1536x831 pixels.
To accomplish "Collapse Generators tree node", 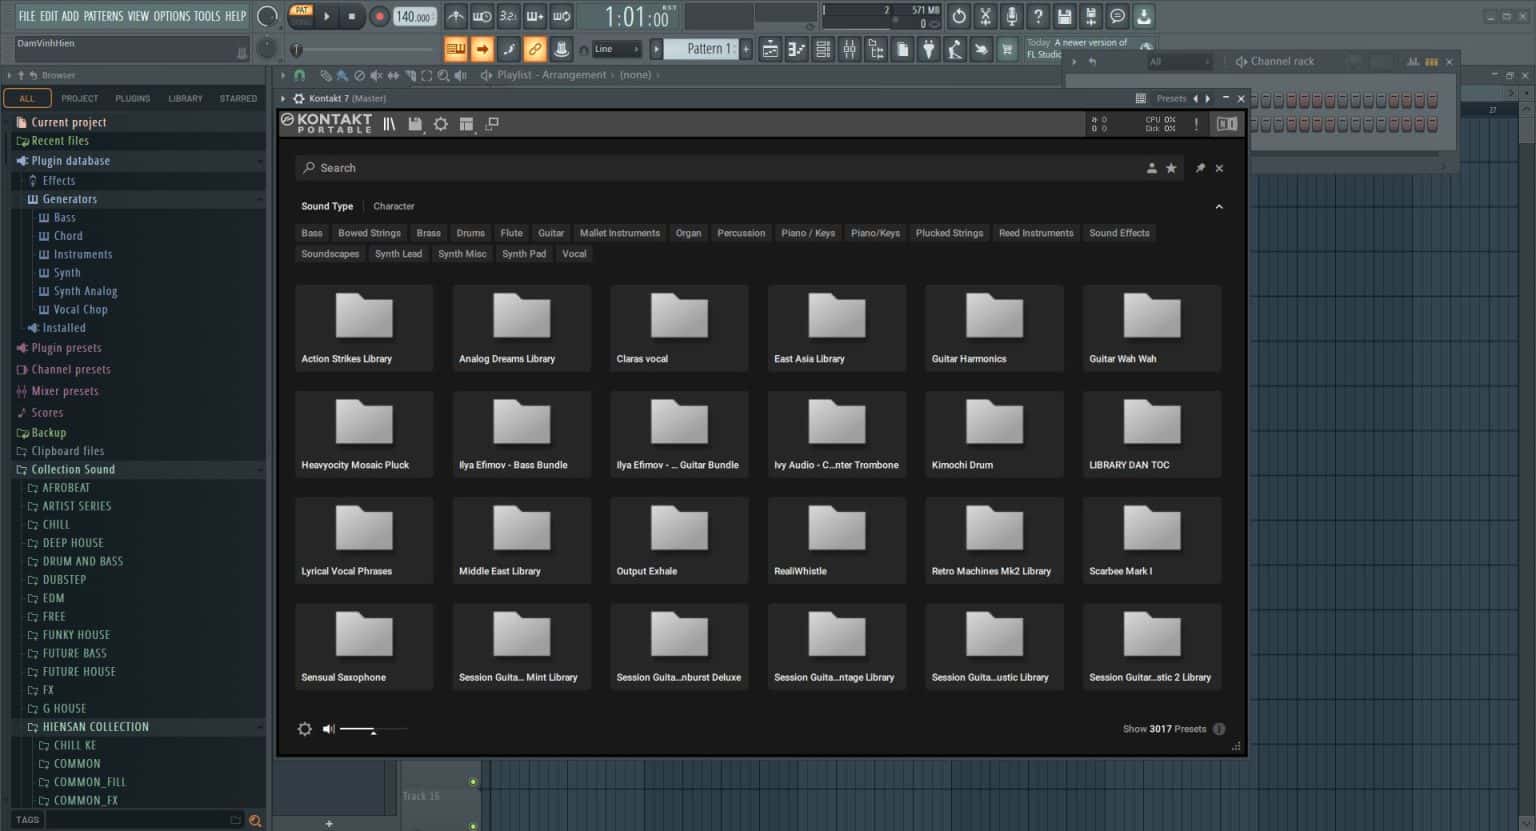I will (140, 199).
